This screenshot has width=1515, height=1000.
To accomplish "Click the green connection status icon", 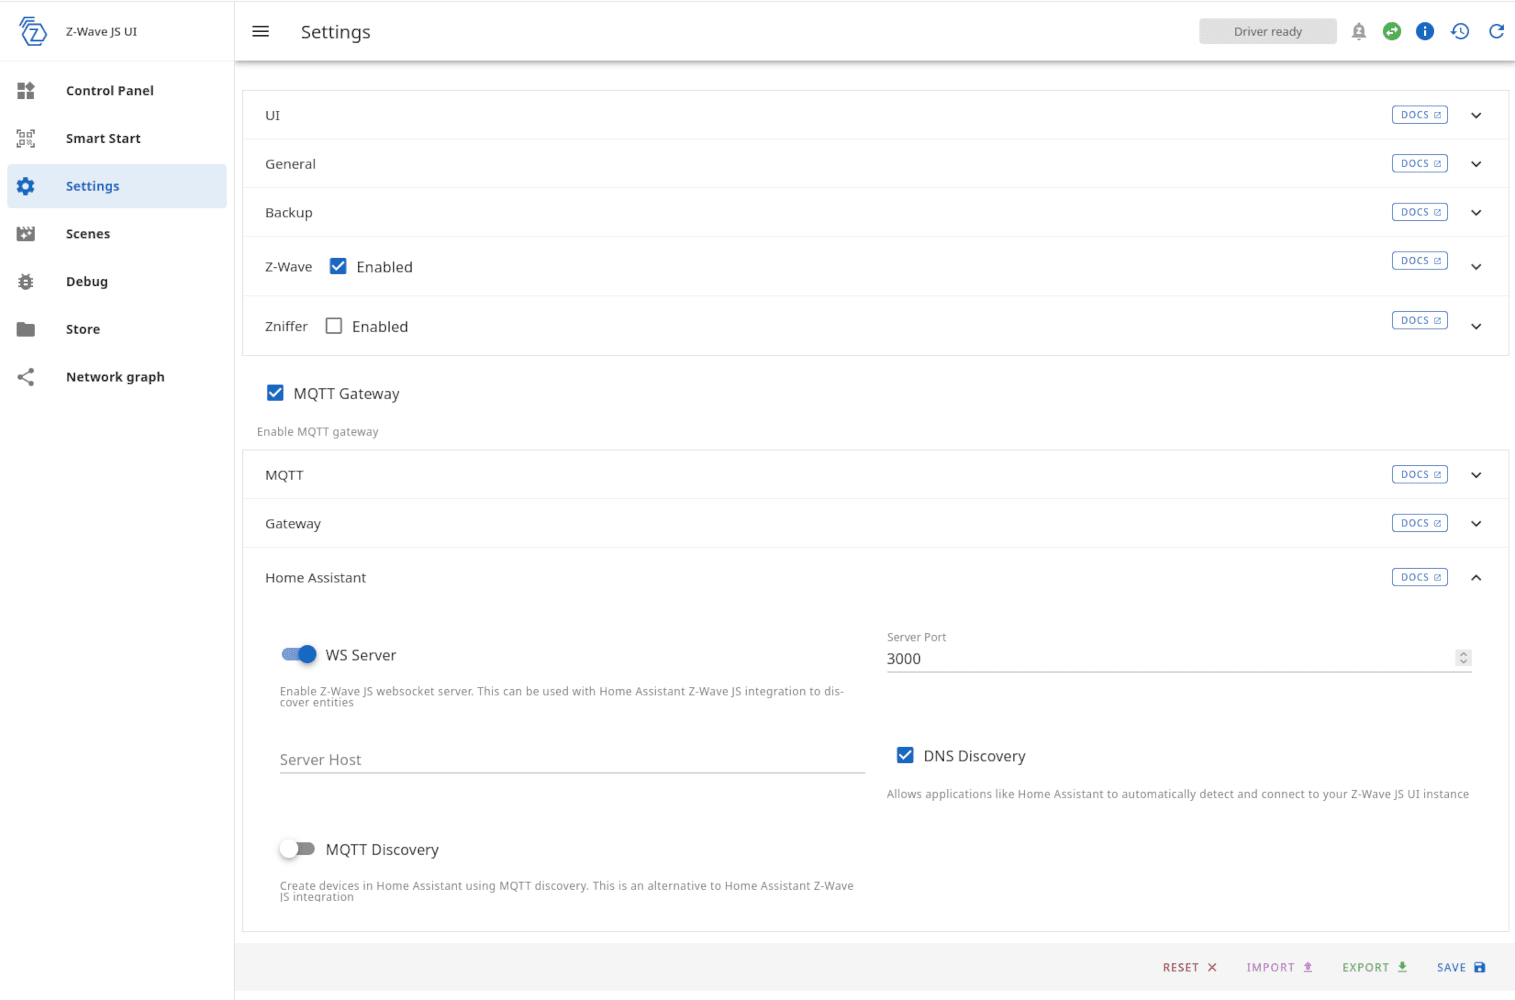I will tap(1392, 32).
